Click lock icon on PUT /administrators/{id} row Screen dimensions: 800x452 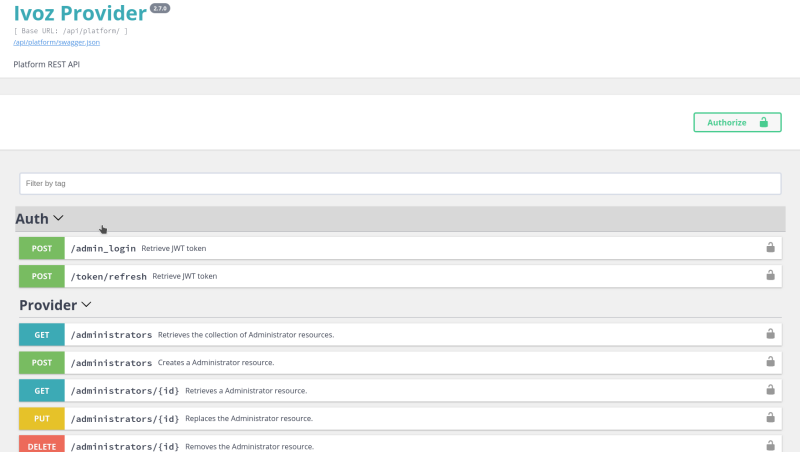coord(770,417)
